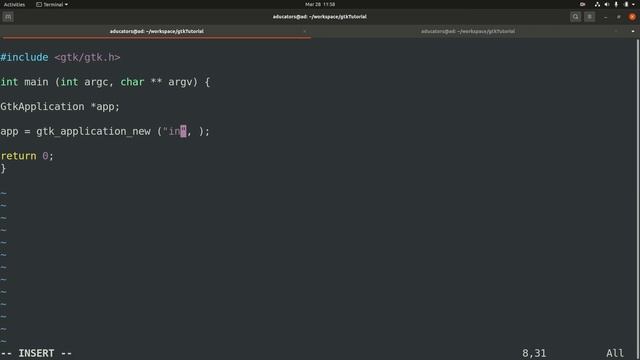This screenshot has width=640, height=360.
Task: Click the window title 'educators@ed: ~/workspace/gtkTutorial'
Action: click(x=320, y=17)
